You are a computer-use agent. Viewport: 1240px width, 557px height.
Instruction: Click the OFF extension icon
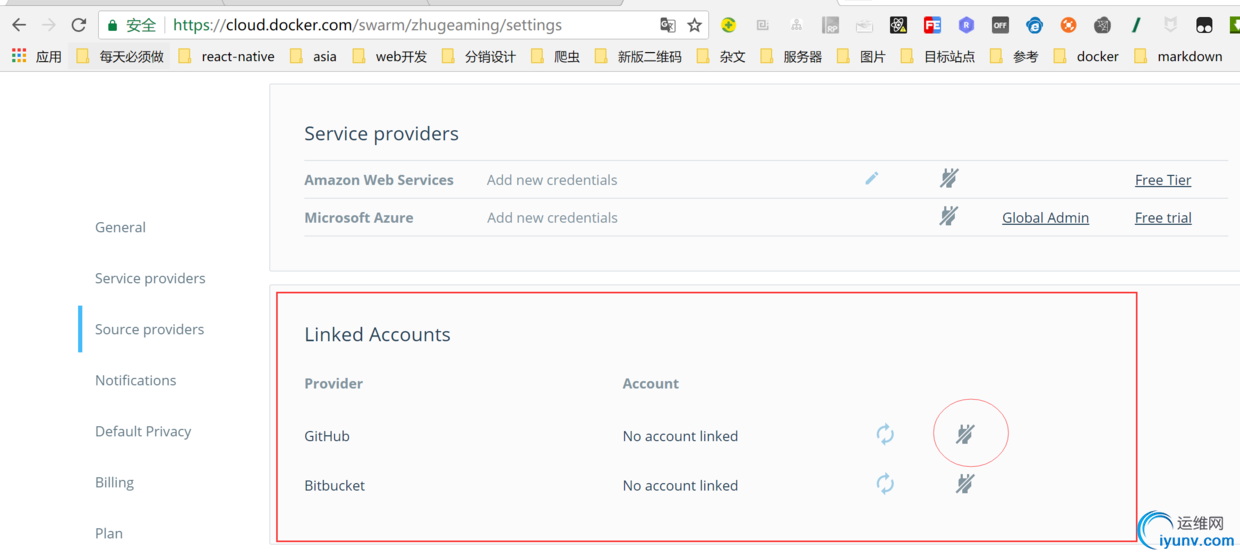coord(1000,25)
